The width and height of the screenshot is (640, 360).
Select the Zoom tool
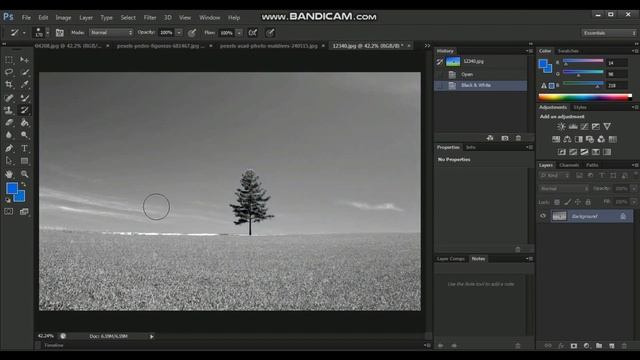pyautogui.click(x=24, y=174)
